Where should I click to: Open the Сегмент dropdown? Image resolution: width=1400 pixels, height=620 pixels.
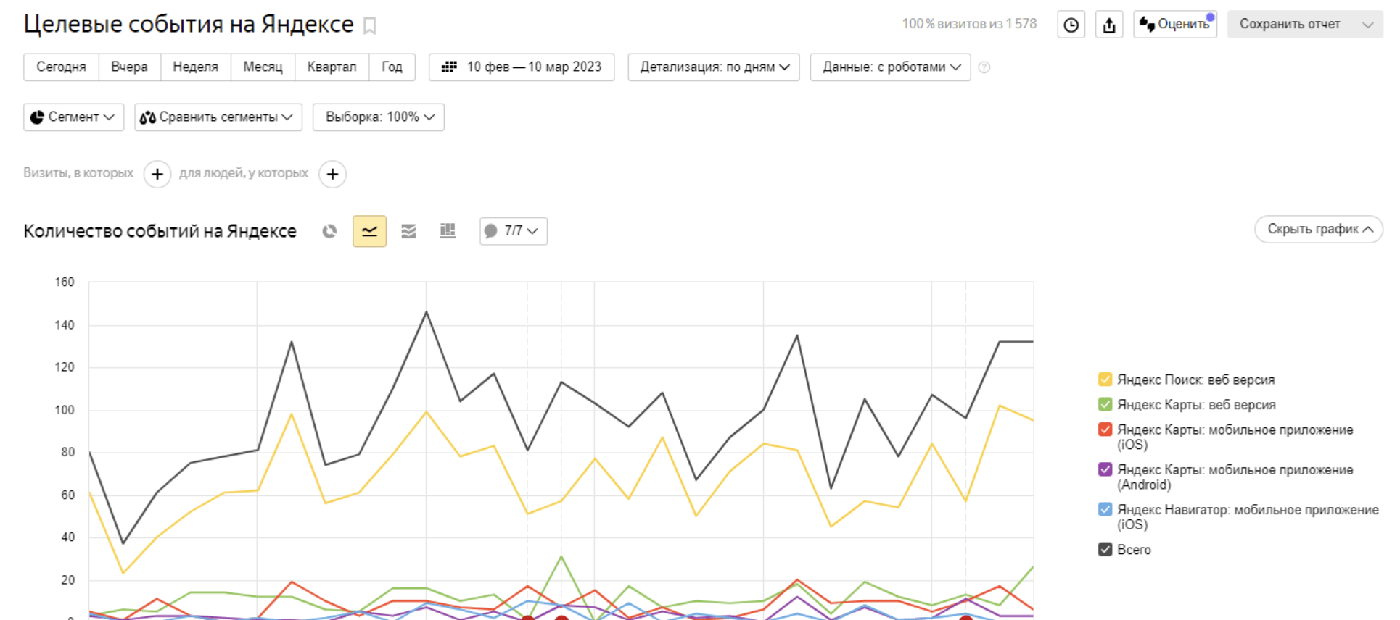tap(74, 117)
